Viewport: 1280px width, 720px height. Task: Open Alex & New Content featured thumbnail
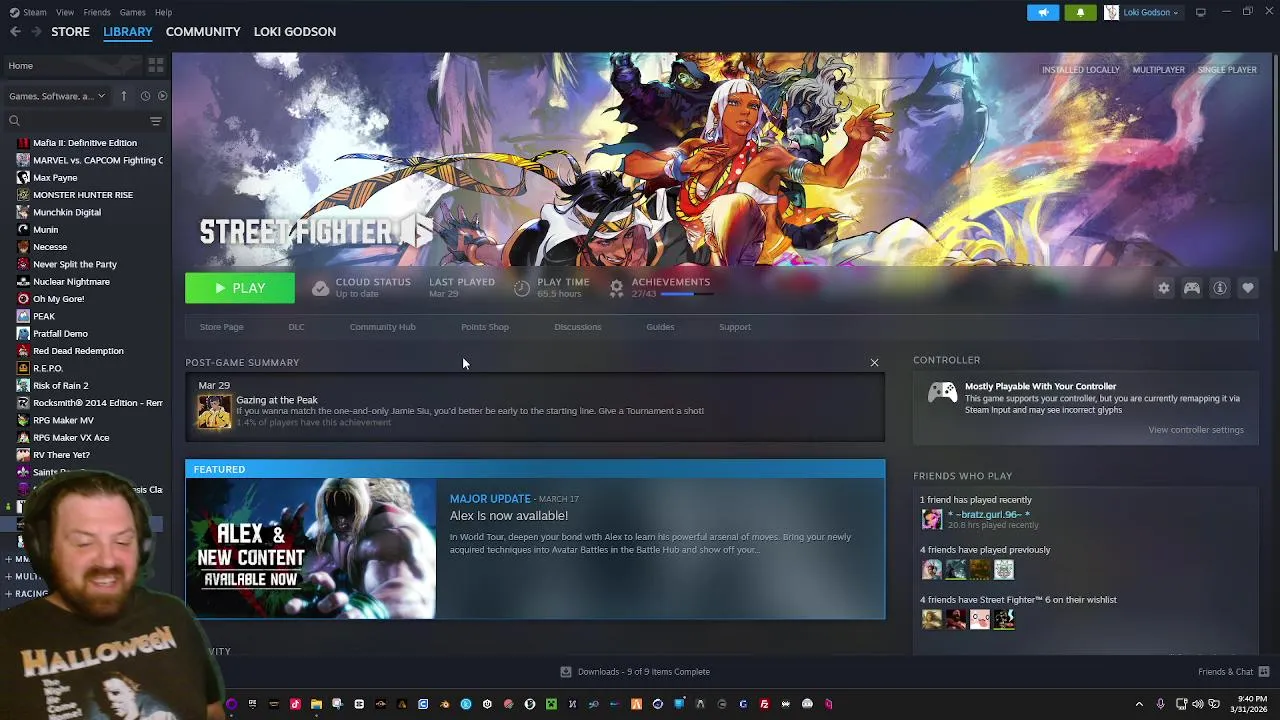click(x=311, y=549)
